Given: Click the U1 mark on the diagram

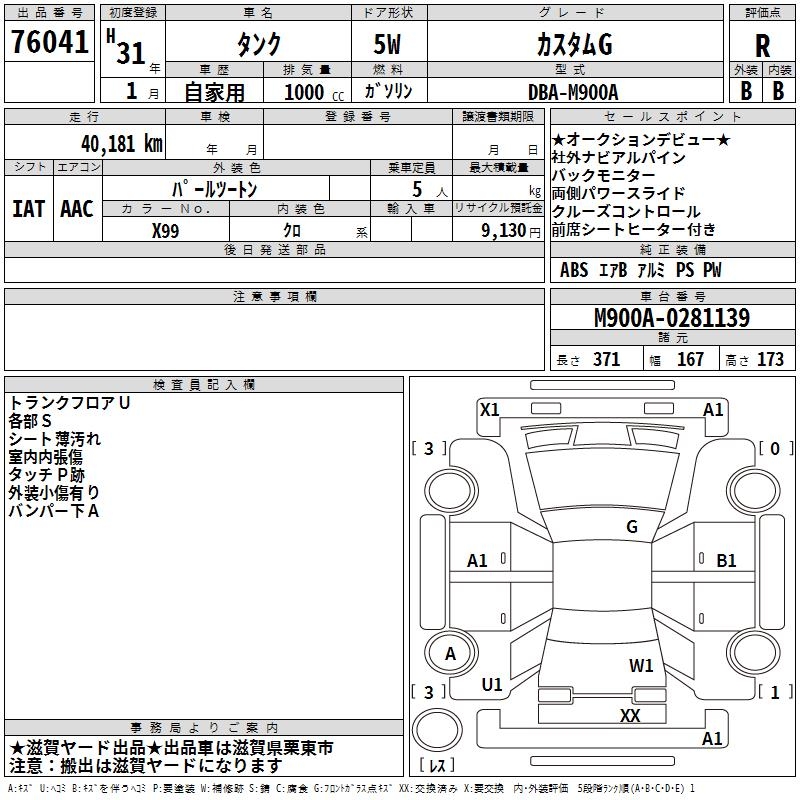Looking at the screenshot, I should coord(492,685).
